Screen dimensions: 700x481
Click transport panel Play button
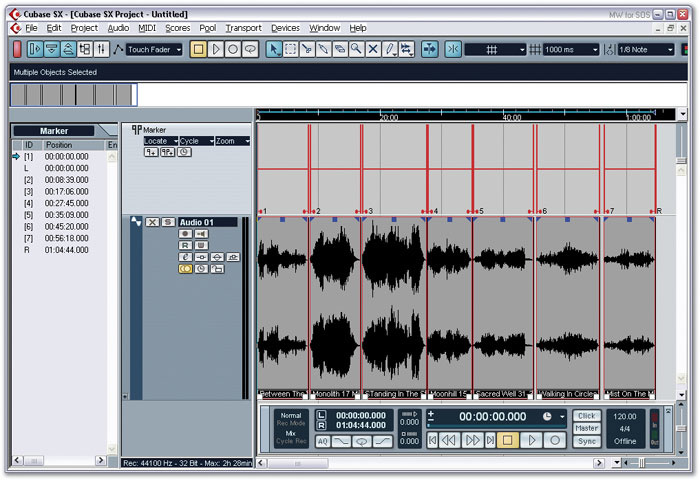(531, 440)
